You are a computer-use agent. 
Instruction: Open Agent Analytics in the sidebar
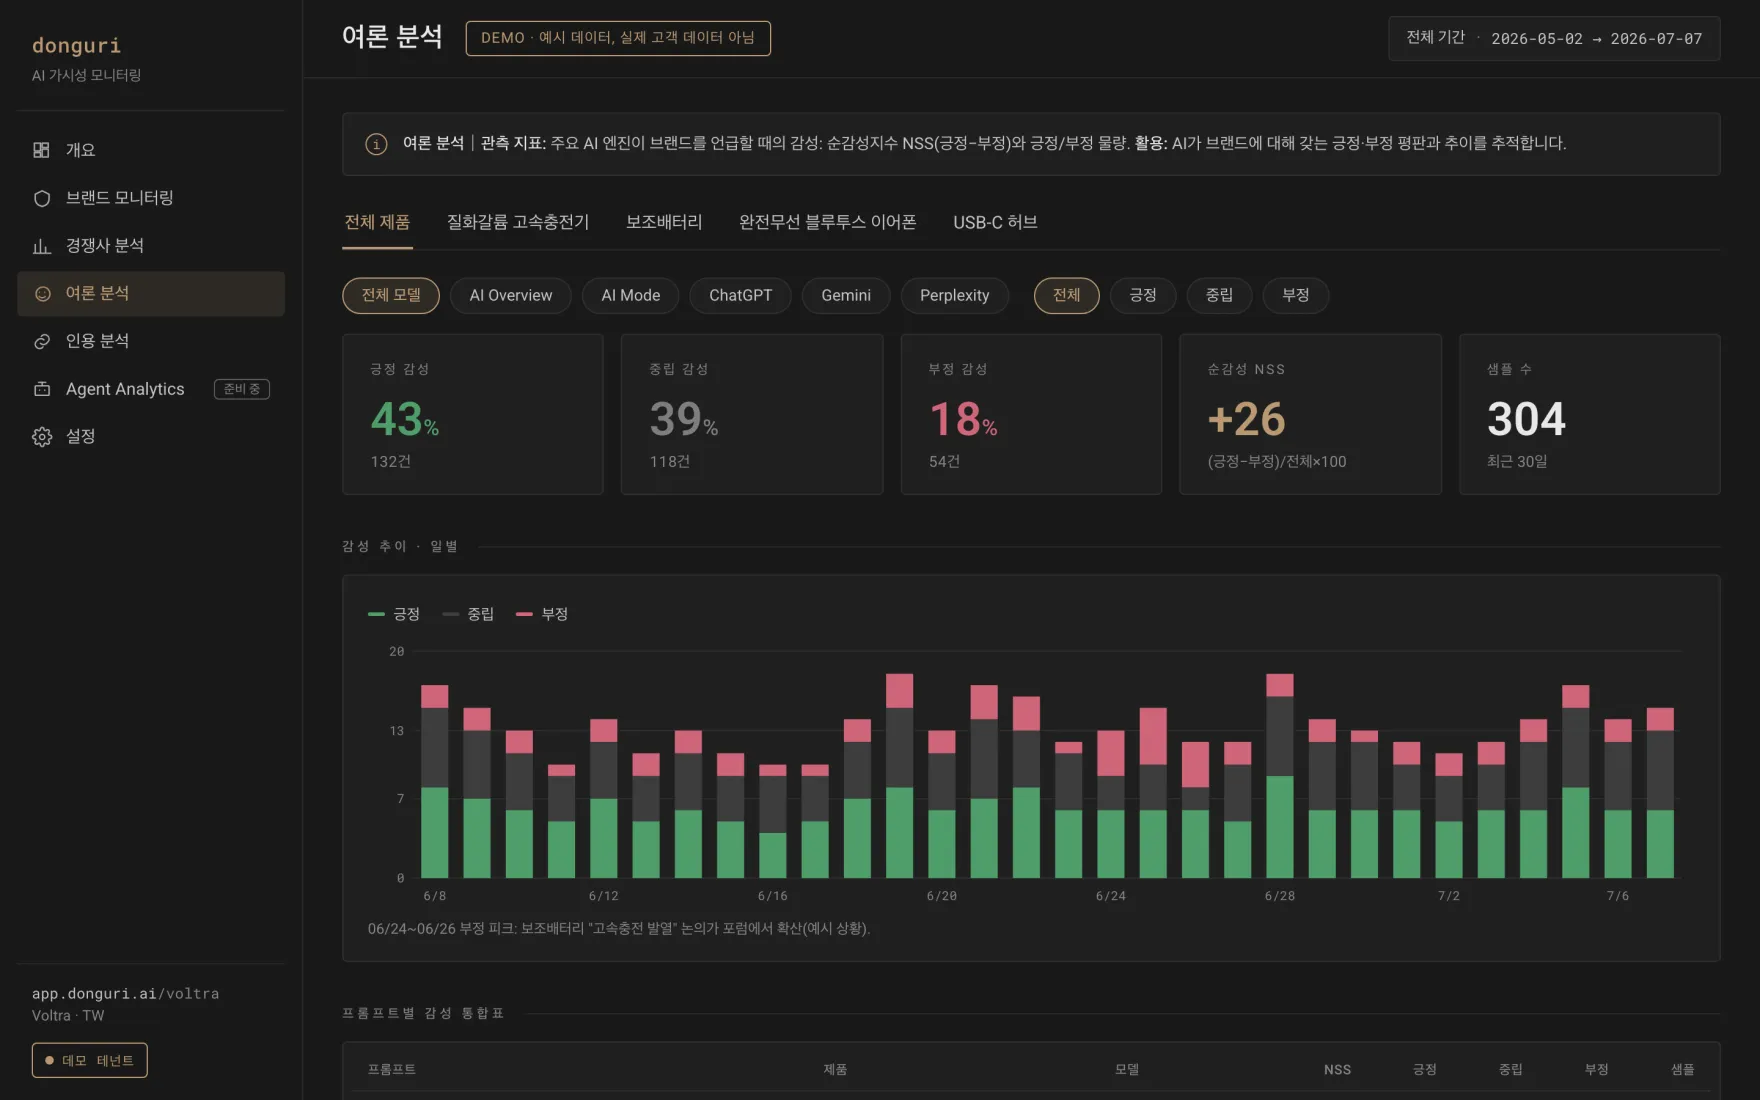pos(151,389)
